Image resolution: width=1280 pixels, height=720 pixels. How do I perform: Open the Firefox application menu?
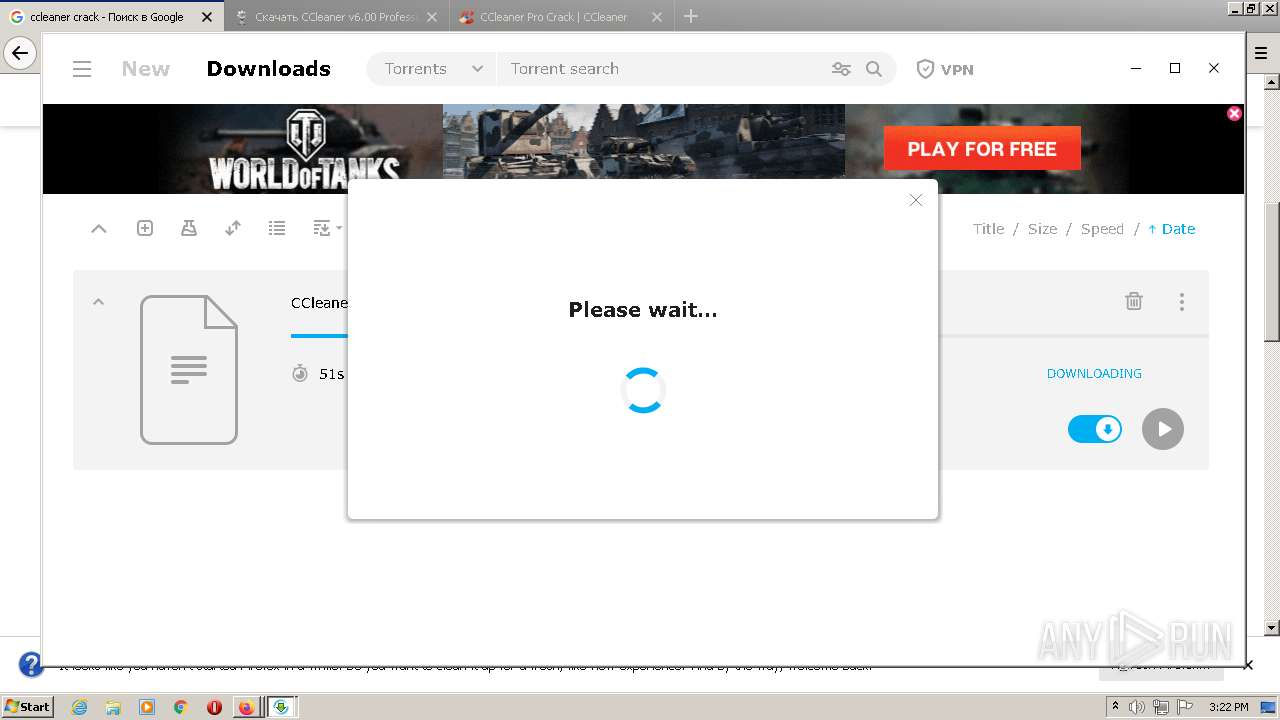(1261, 53)
